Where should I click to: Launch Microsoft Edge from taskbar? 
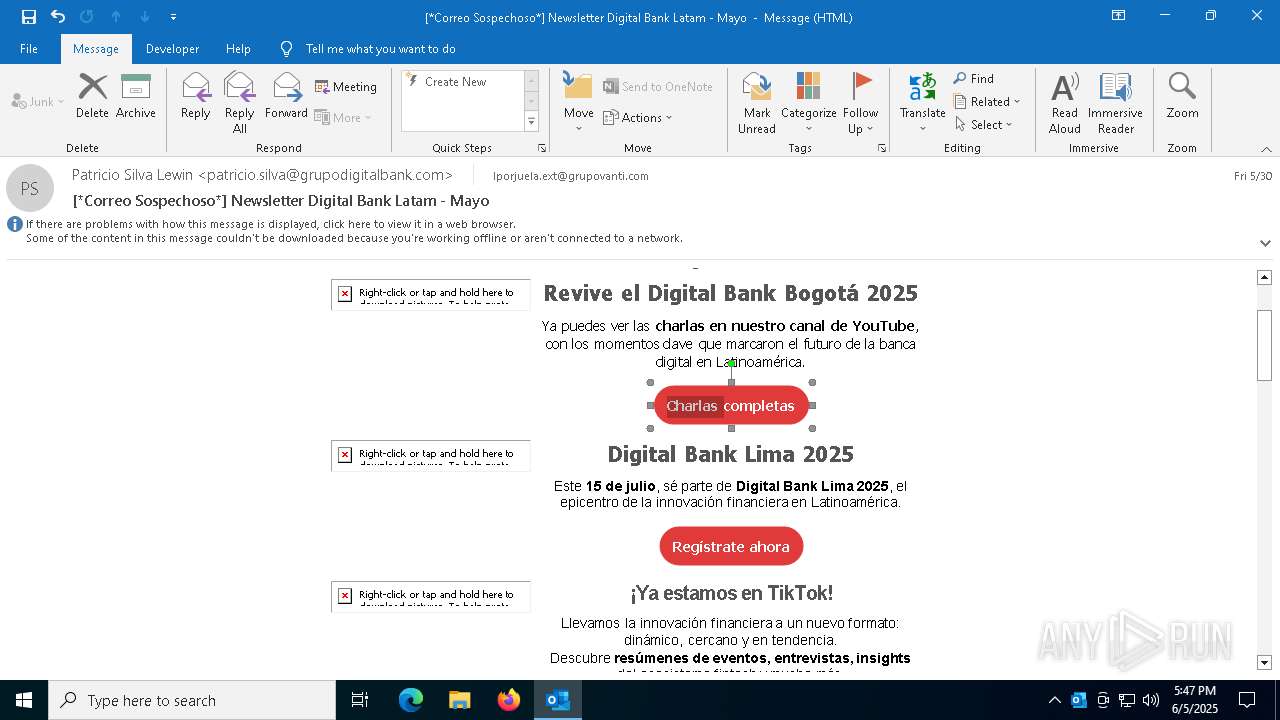pyautogui.click(x=411, y=700)
